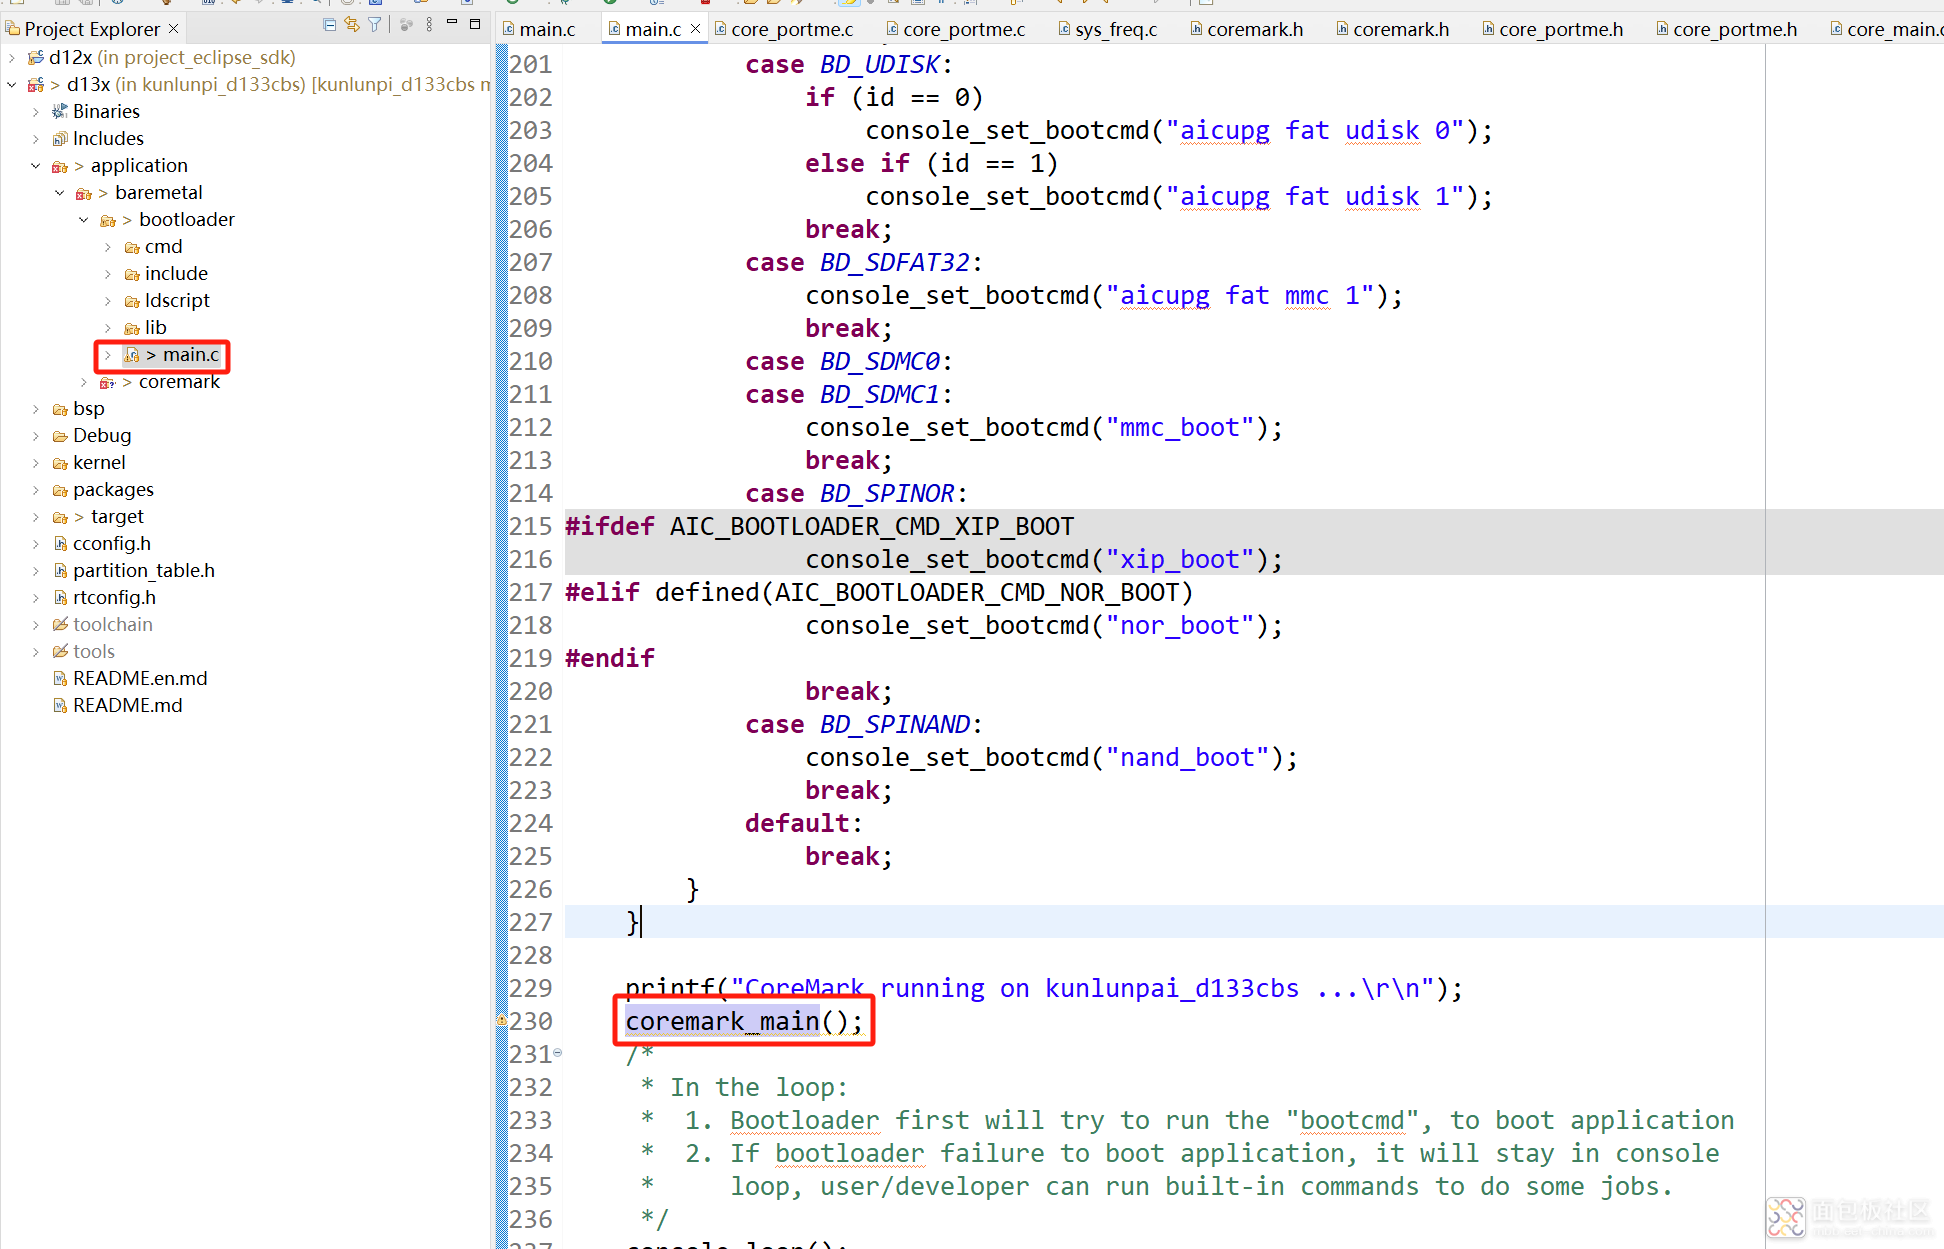
Task: Close the Project Explorer view tab
Action: pos(173,29)
